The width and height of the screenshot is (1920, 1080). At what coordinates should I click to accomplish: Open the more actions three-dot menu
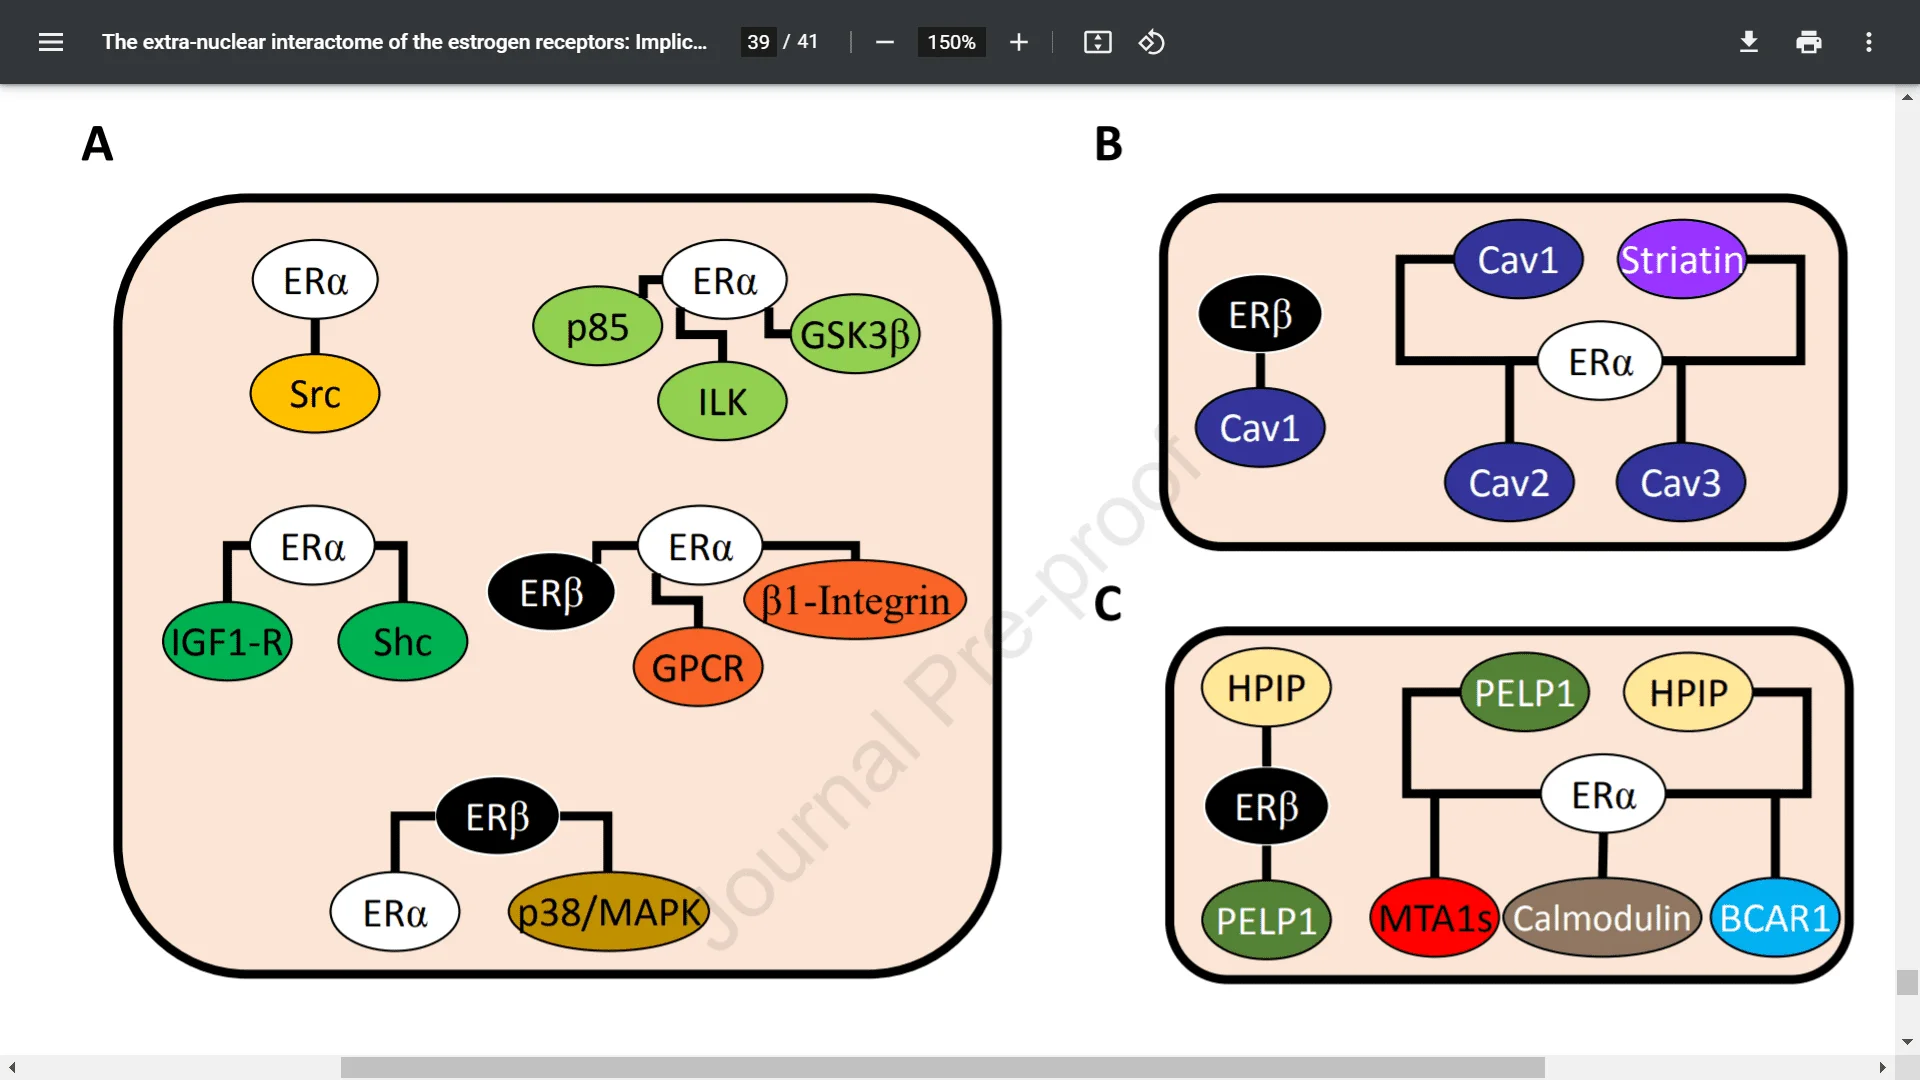click(x=1868, y=42)
